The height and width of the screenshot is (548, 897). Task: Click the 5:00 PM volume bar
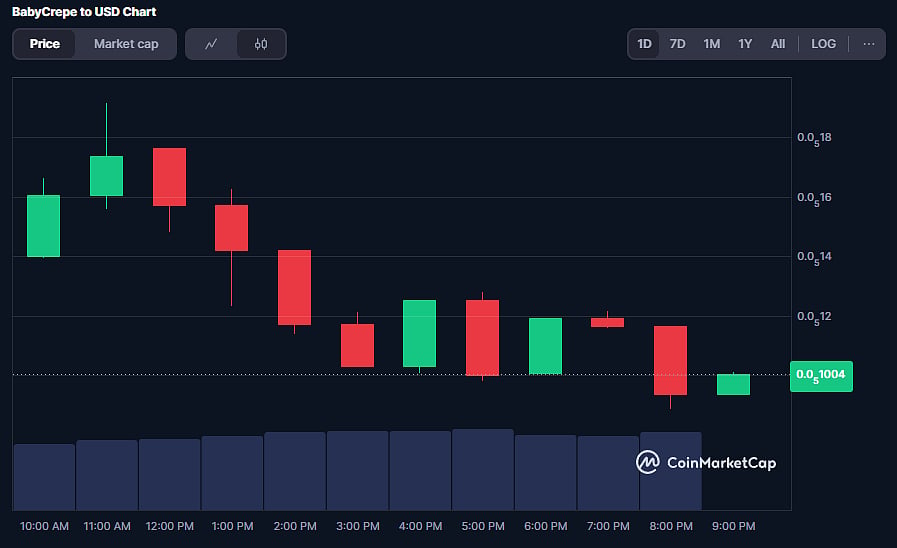click(x=482, y=470)
